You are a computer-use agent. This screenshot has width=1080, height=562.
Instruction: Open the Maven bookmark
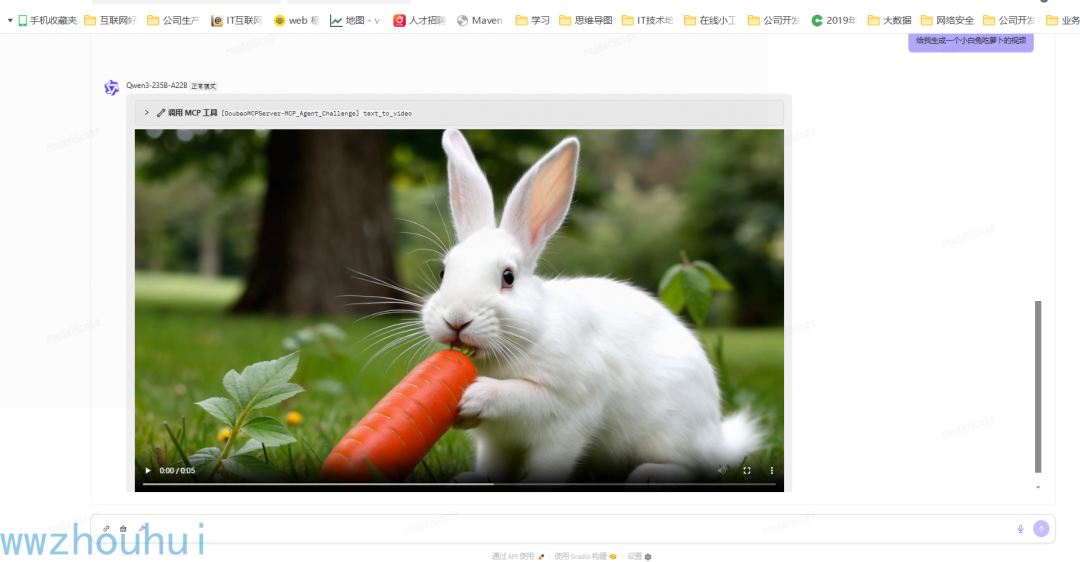tap(480, 21)
